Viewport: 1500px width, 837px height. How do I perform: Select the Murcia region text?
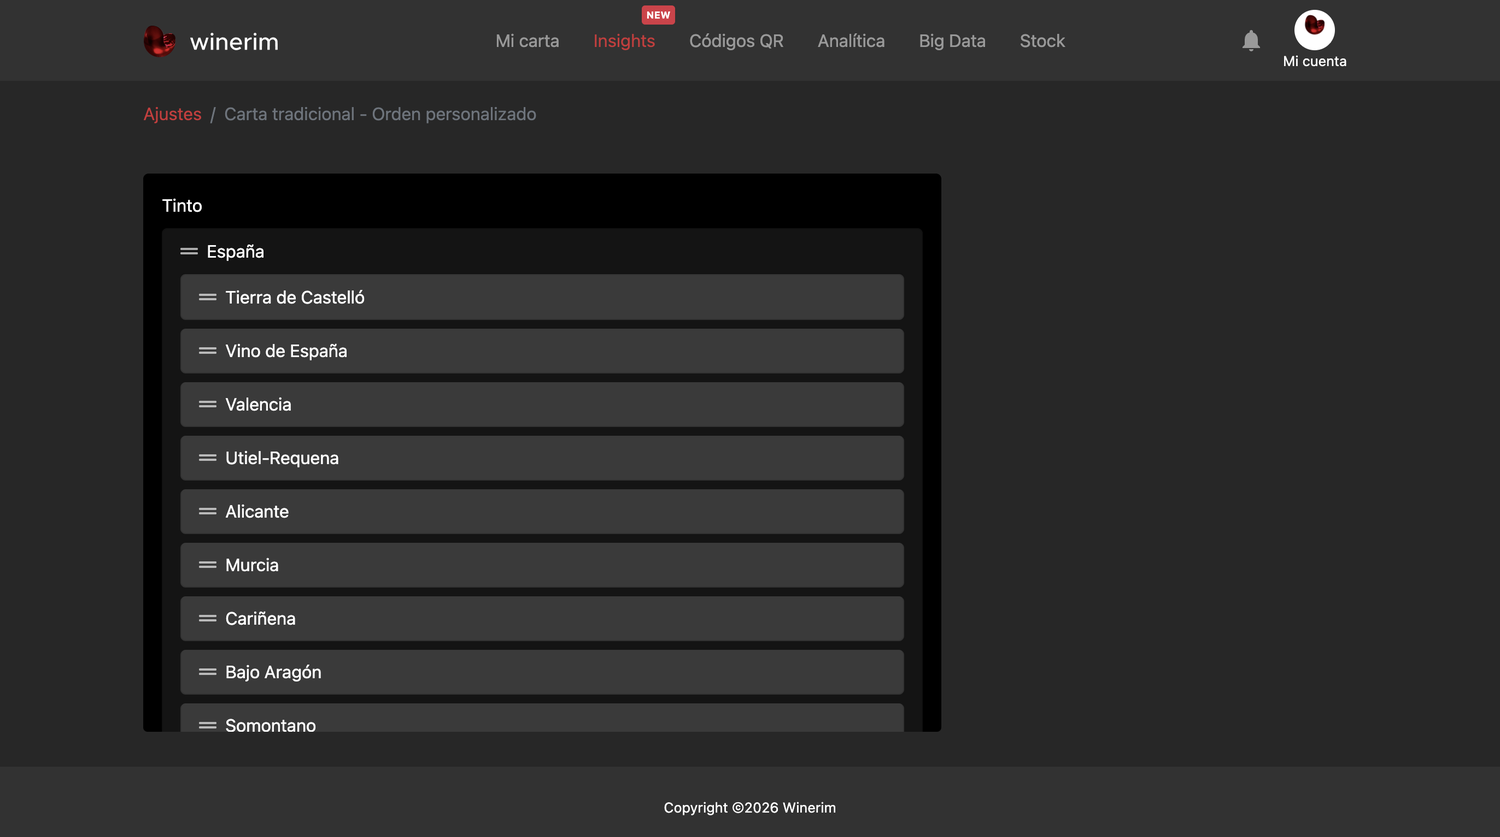pyautogui.click(x=252, y=565)
